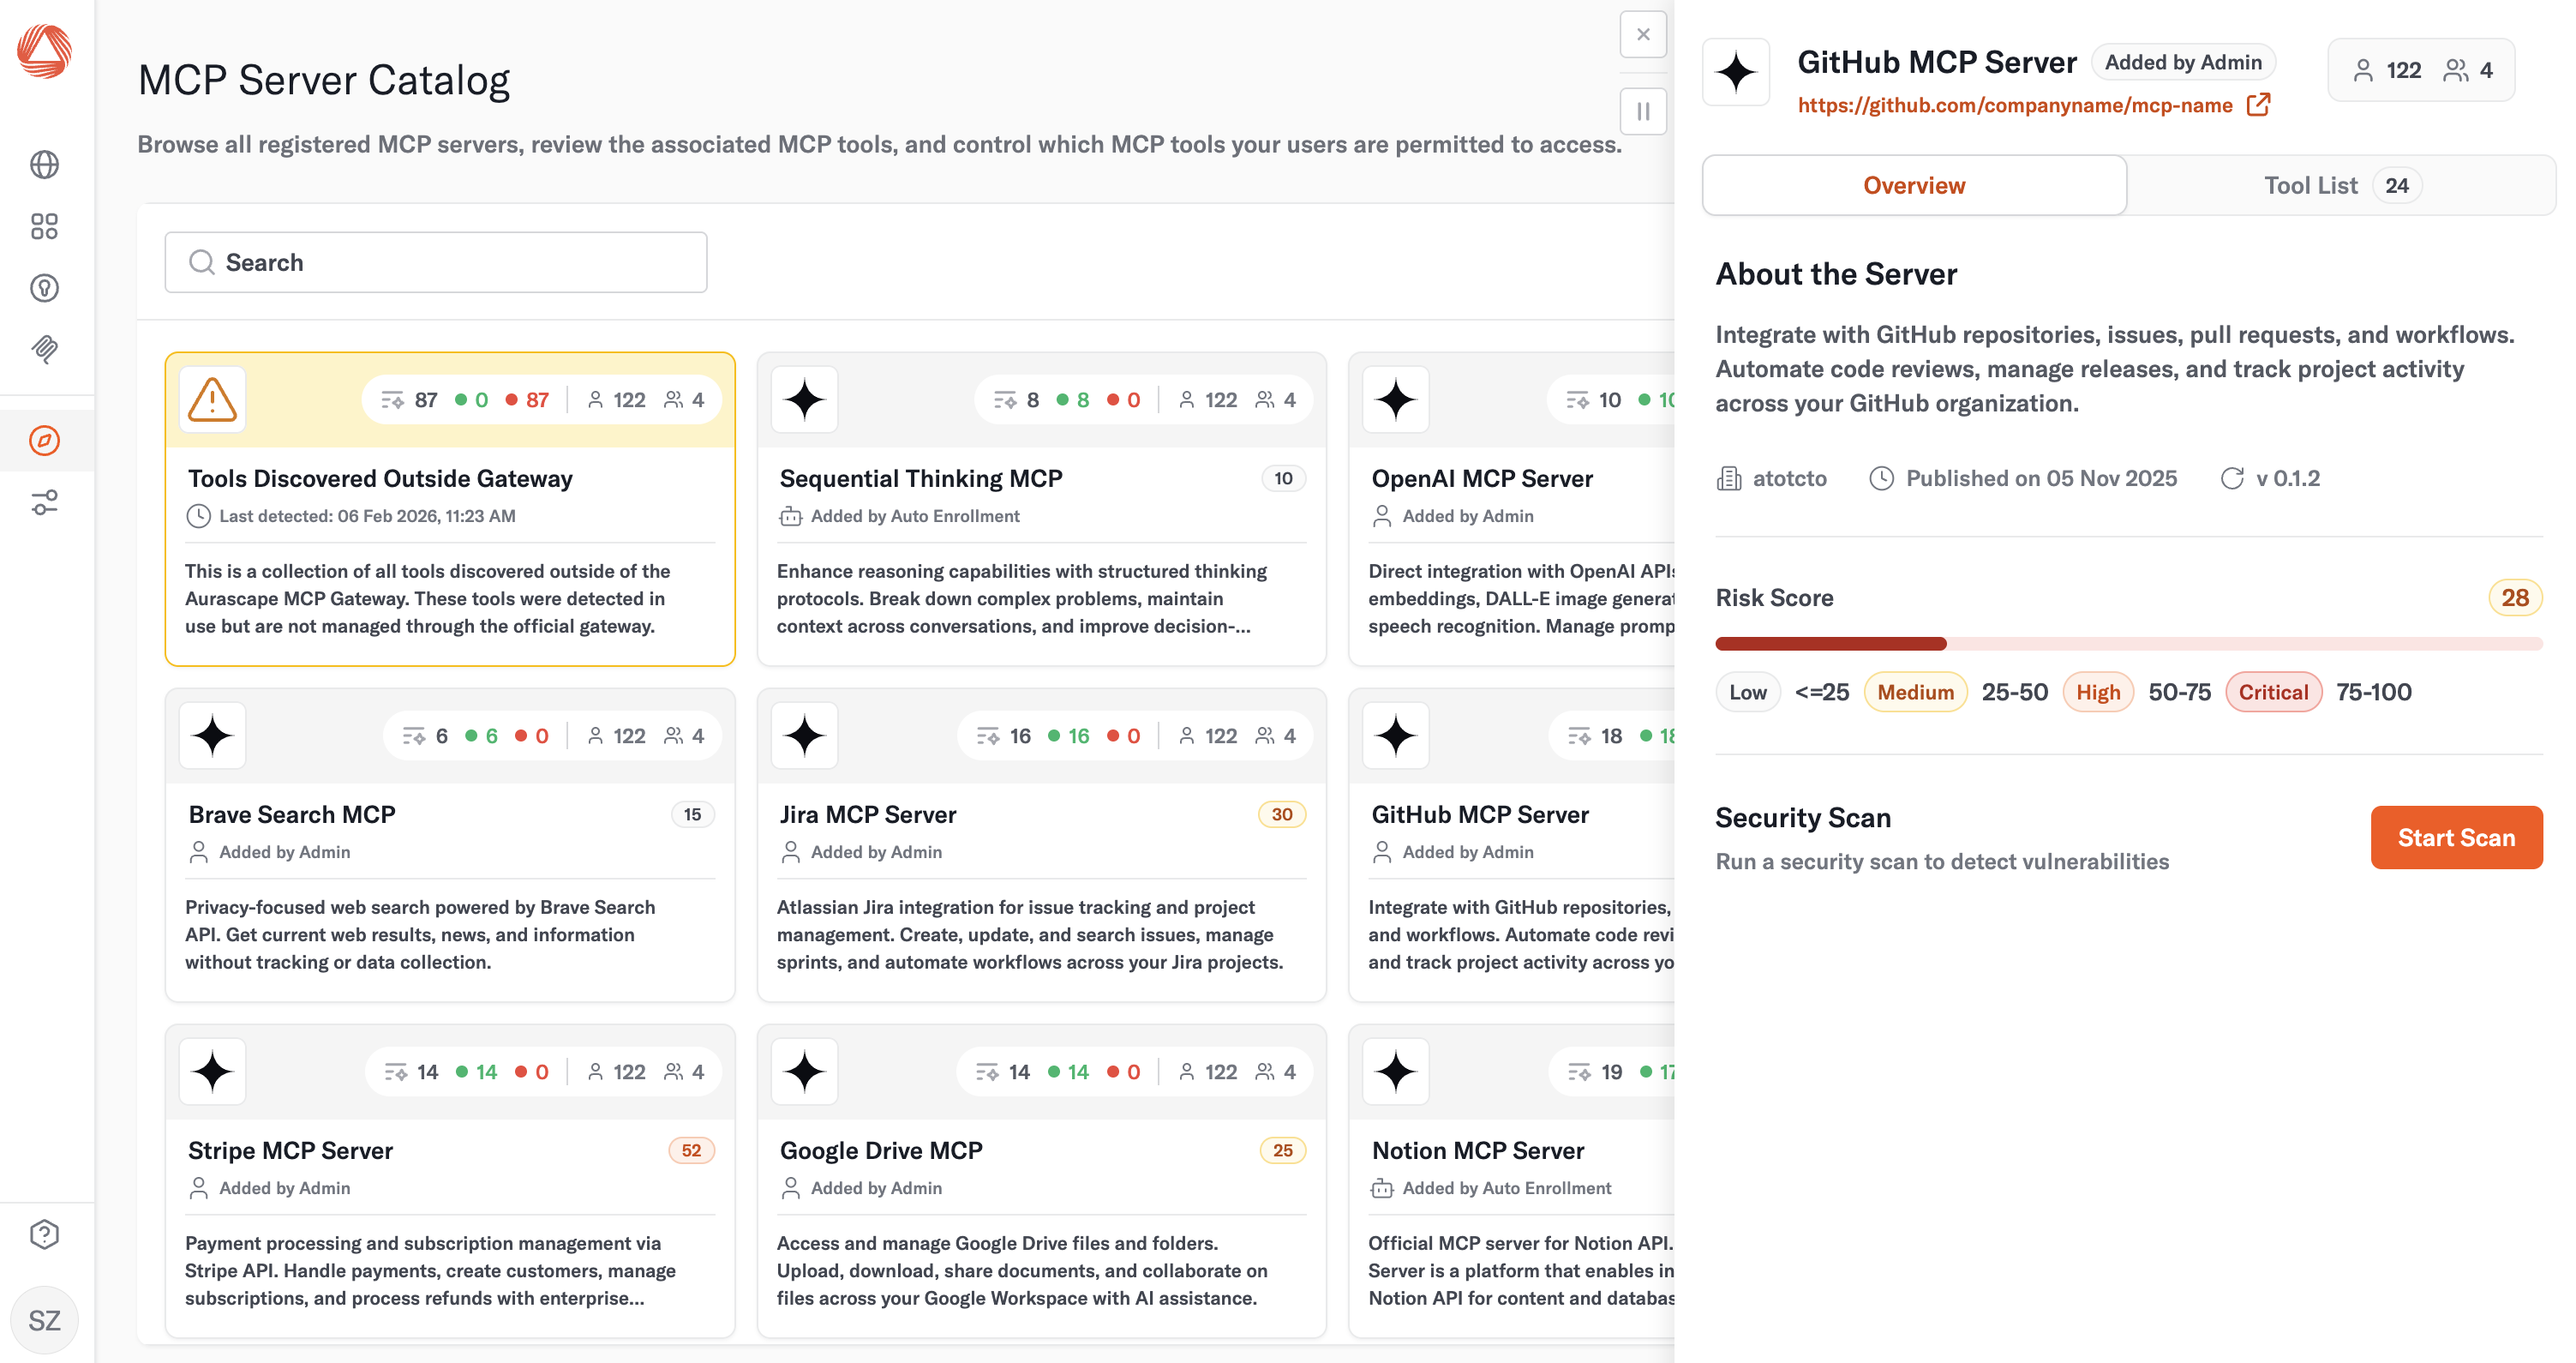The width and height of the screenshot is (2576, 1363).
Task: Click the Start Scan button
Action: [x=2455, y=837]
